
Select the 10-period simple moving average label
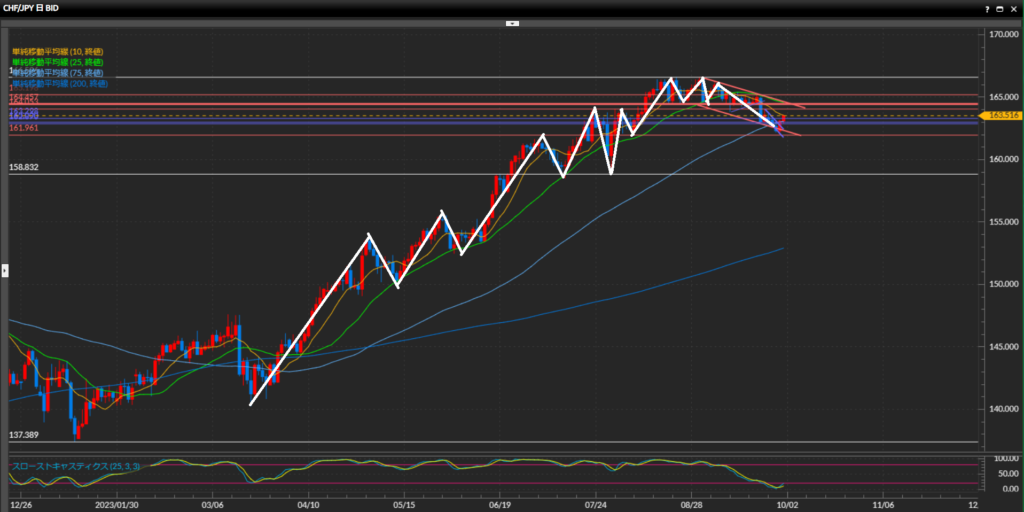56,51
